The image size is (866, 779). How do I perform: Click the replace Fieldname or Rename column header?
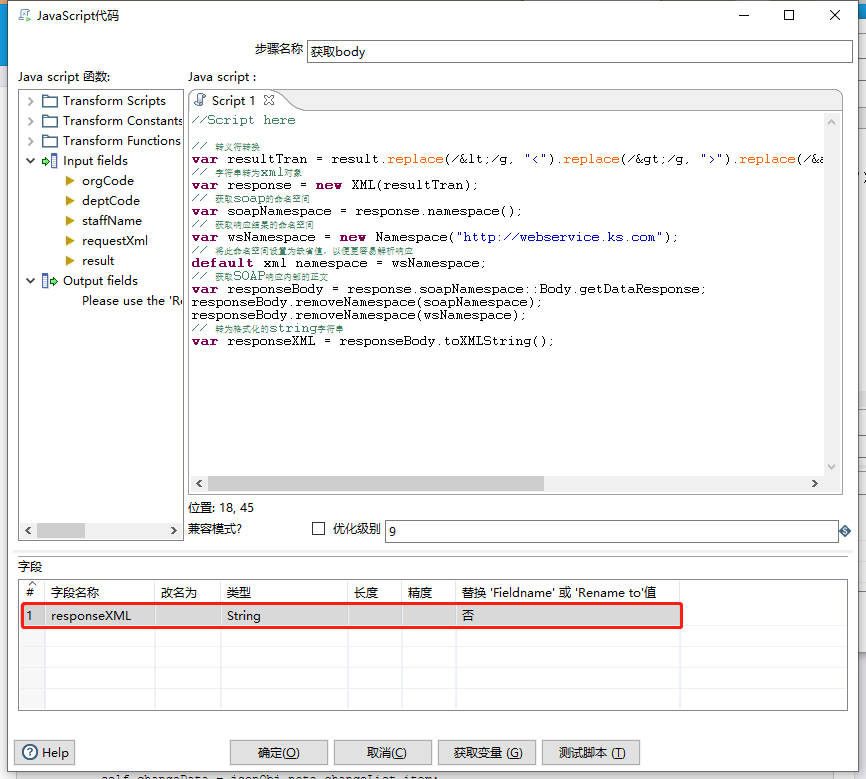568,592
